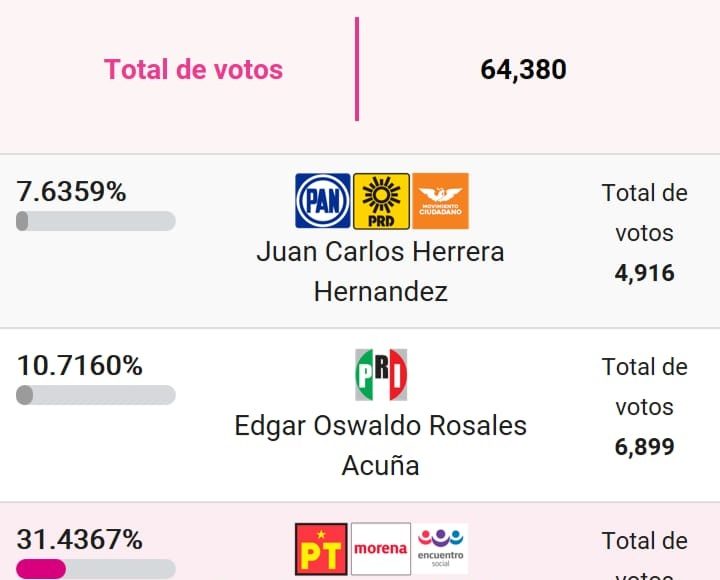Click the 7.6359% progress bar
Screen dimensions: 720x580
pyautogui.click(x=96, y=221)
